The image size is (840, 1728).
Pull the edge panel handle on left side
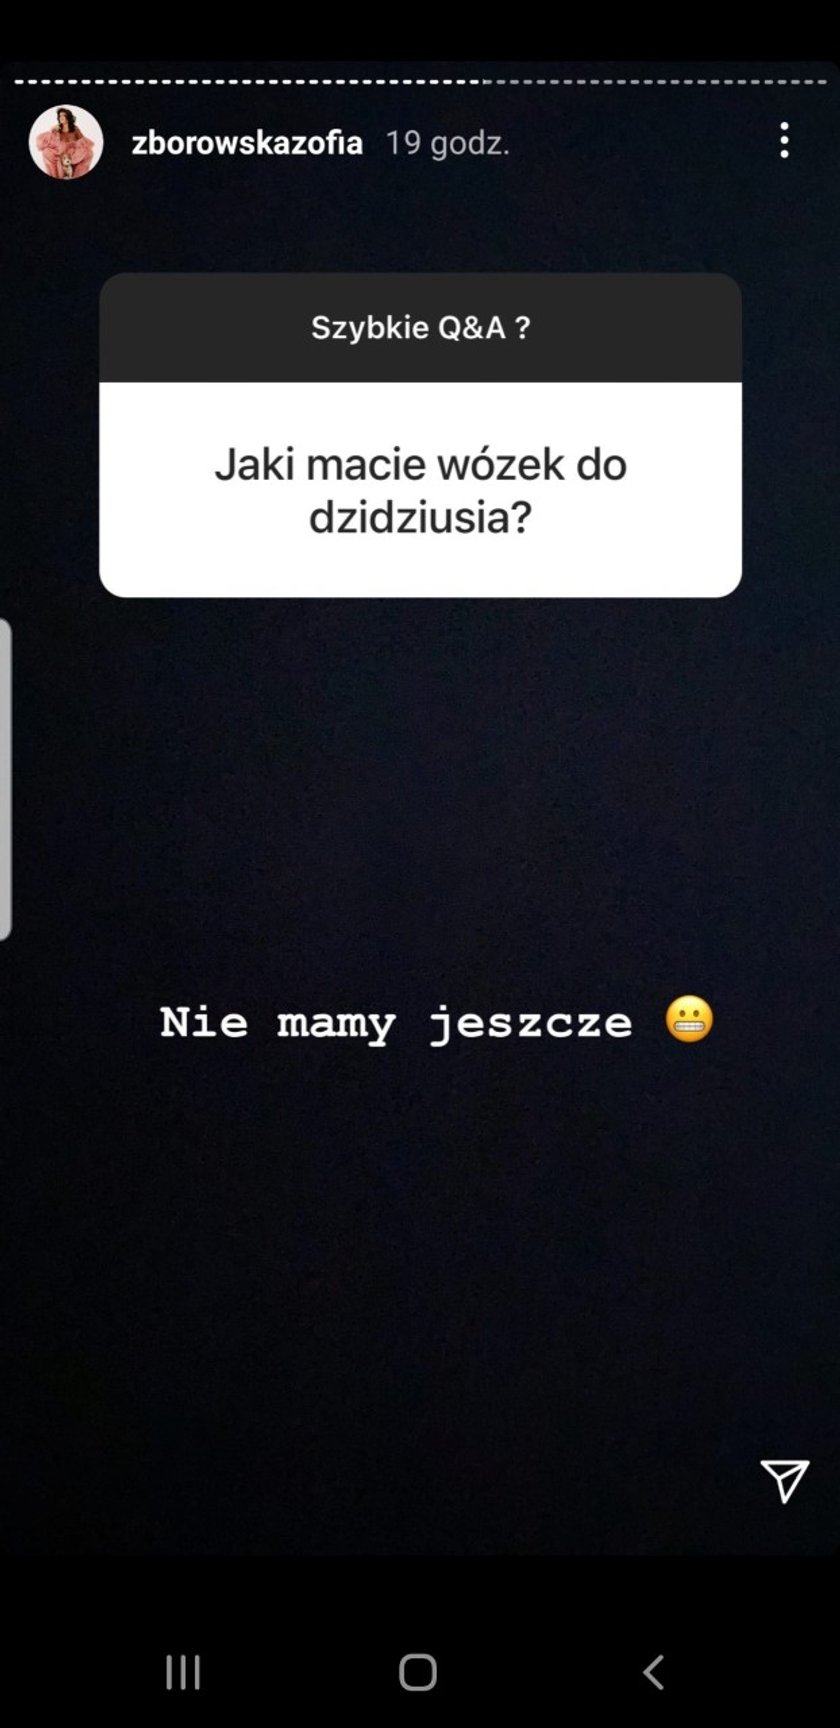click(x=6, y=780)
